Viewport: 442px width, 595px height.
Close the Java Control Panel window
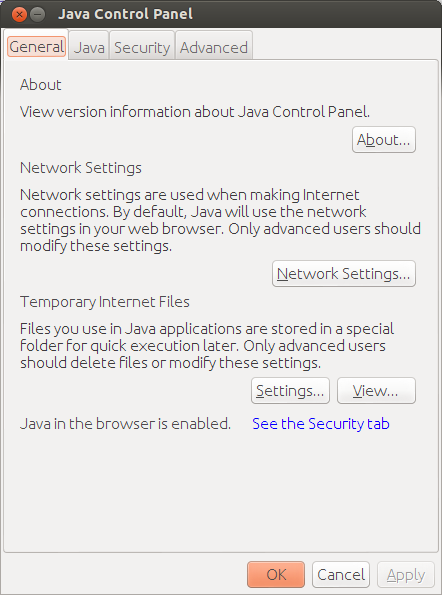[x=19, y=15]
